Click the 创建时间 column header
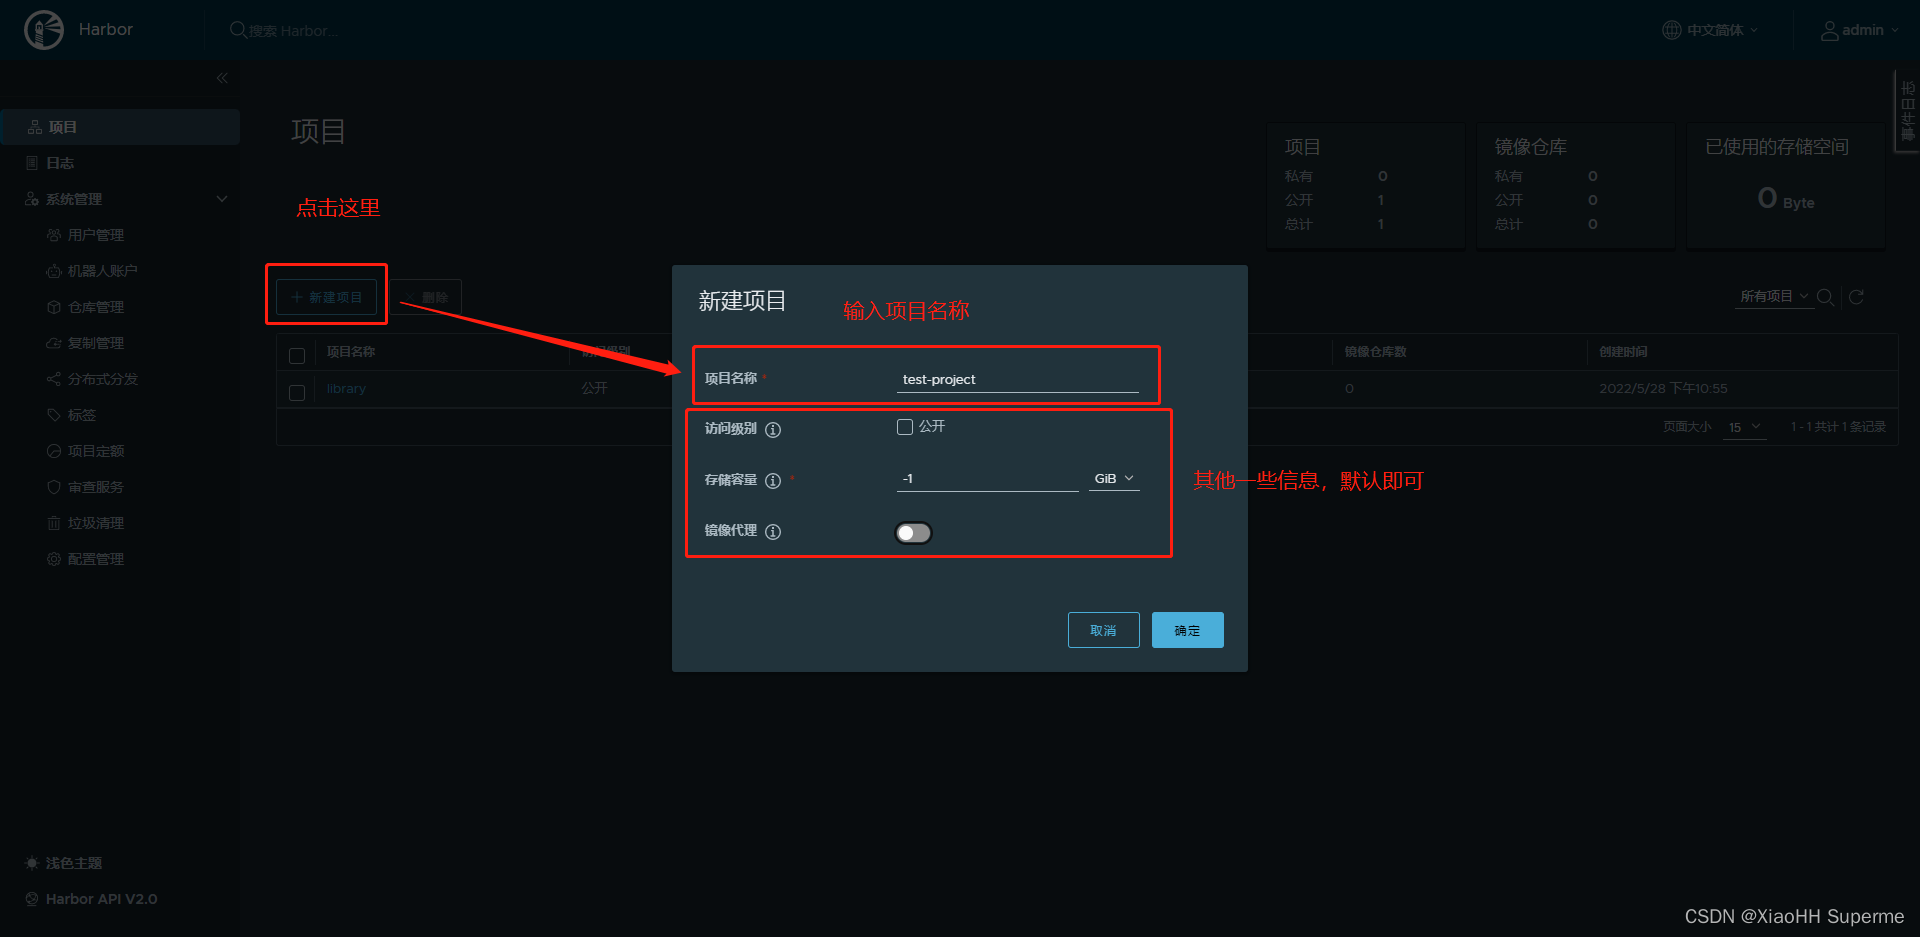1920x937 pixels. click(x=1623, y=352)
